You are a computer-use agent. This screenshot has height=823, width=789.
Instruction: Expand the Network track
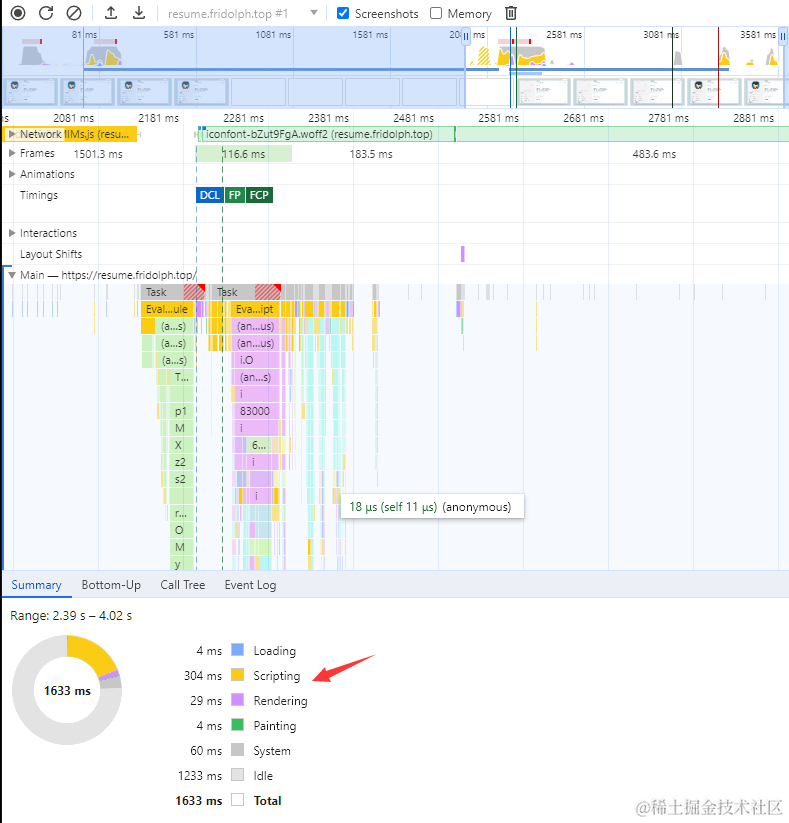pos(12,134)
